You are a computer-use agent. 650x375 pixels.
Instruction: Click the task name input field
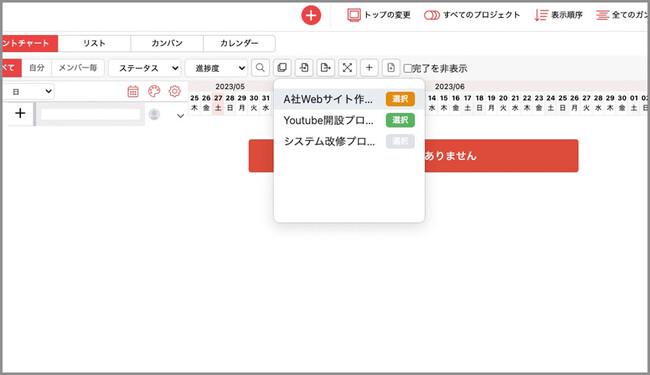tap(90, 114)
